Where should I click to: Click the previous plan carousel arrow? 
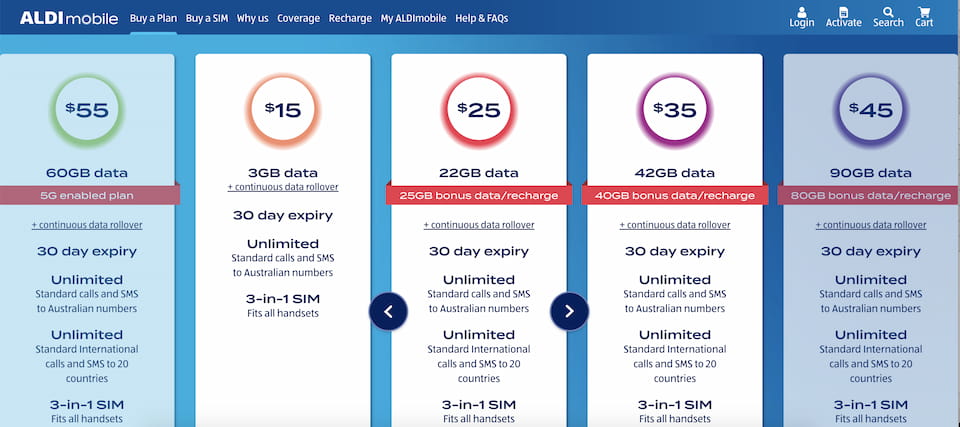(388, 311)
